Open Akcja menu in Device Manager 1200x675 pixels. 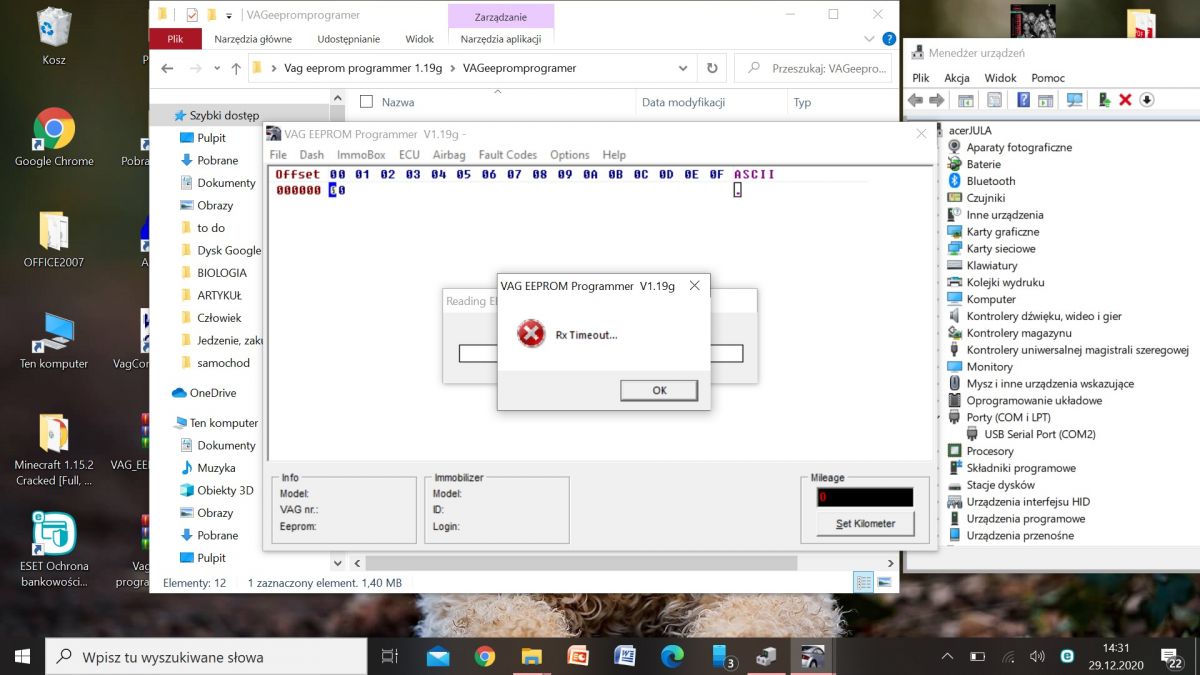coord(957,78)
